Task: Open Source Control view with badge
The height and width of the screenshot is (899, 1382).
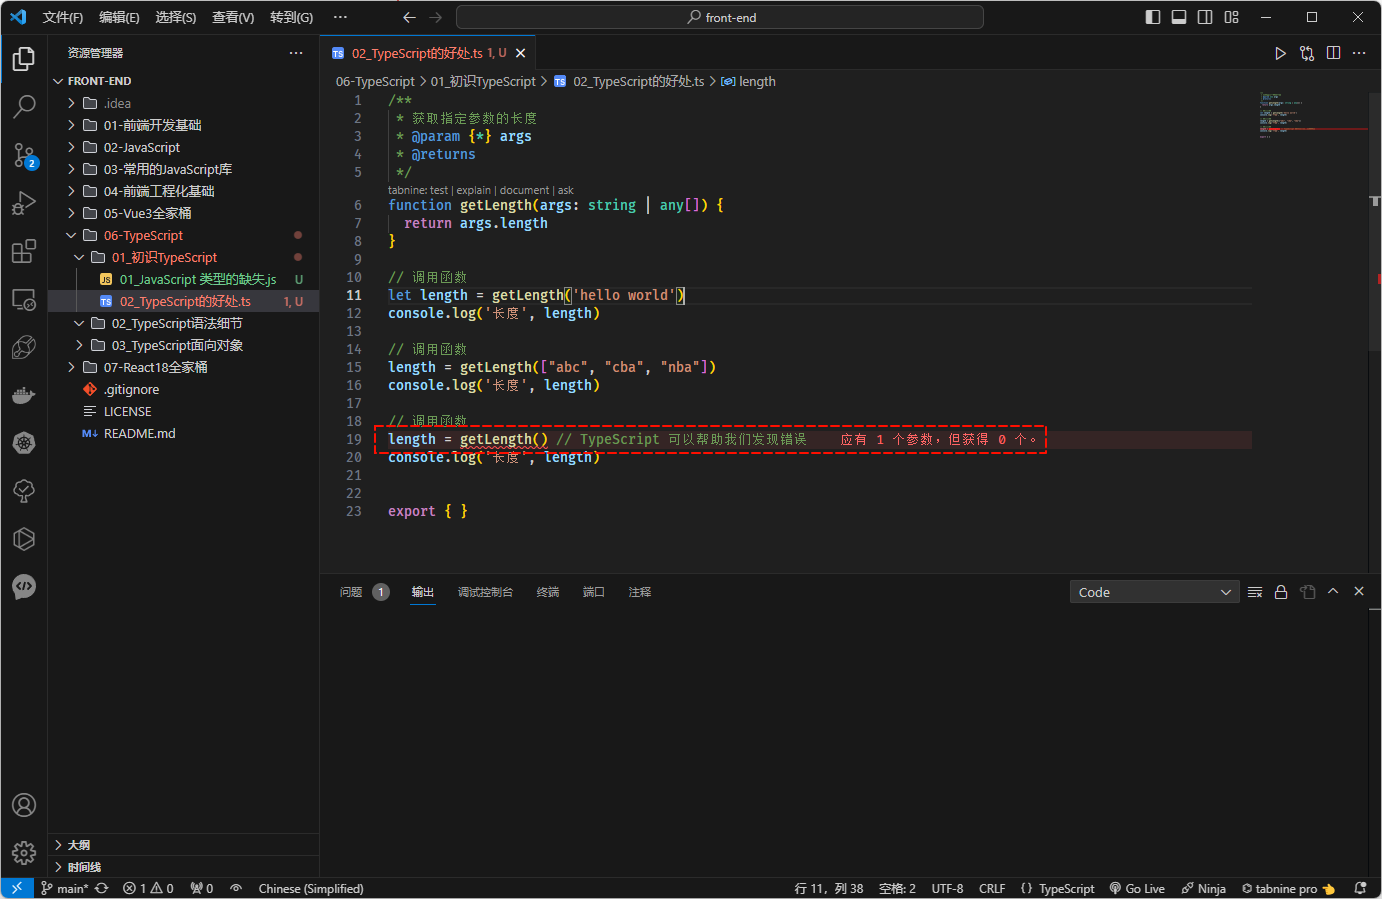Action: click(x=24, y=154)
